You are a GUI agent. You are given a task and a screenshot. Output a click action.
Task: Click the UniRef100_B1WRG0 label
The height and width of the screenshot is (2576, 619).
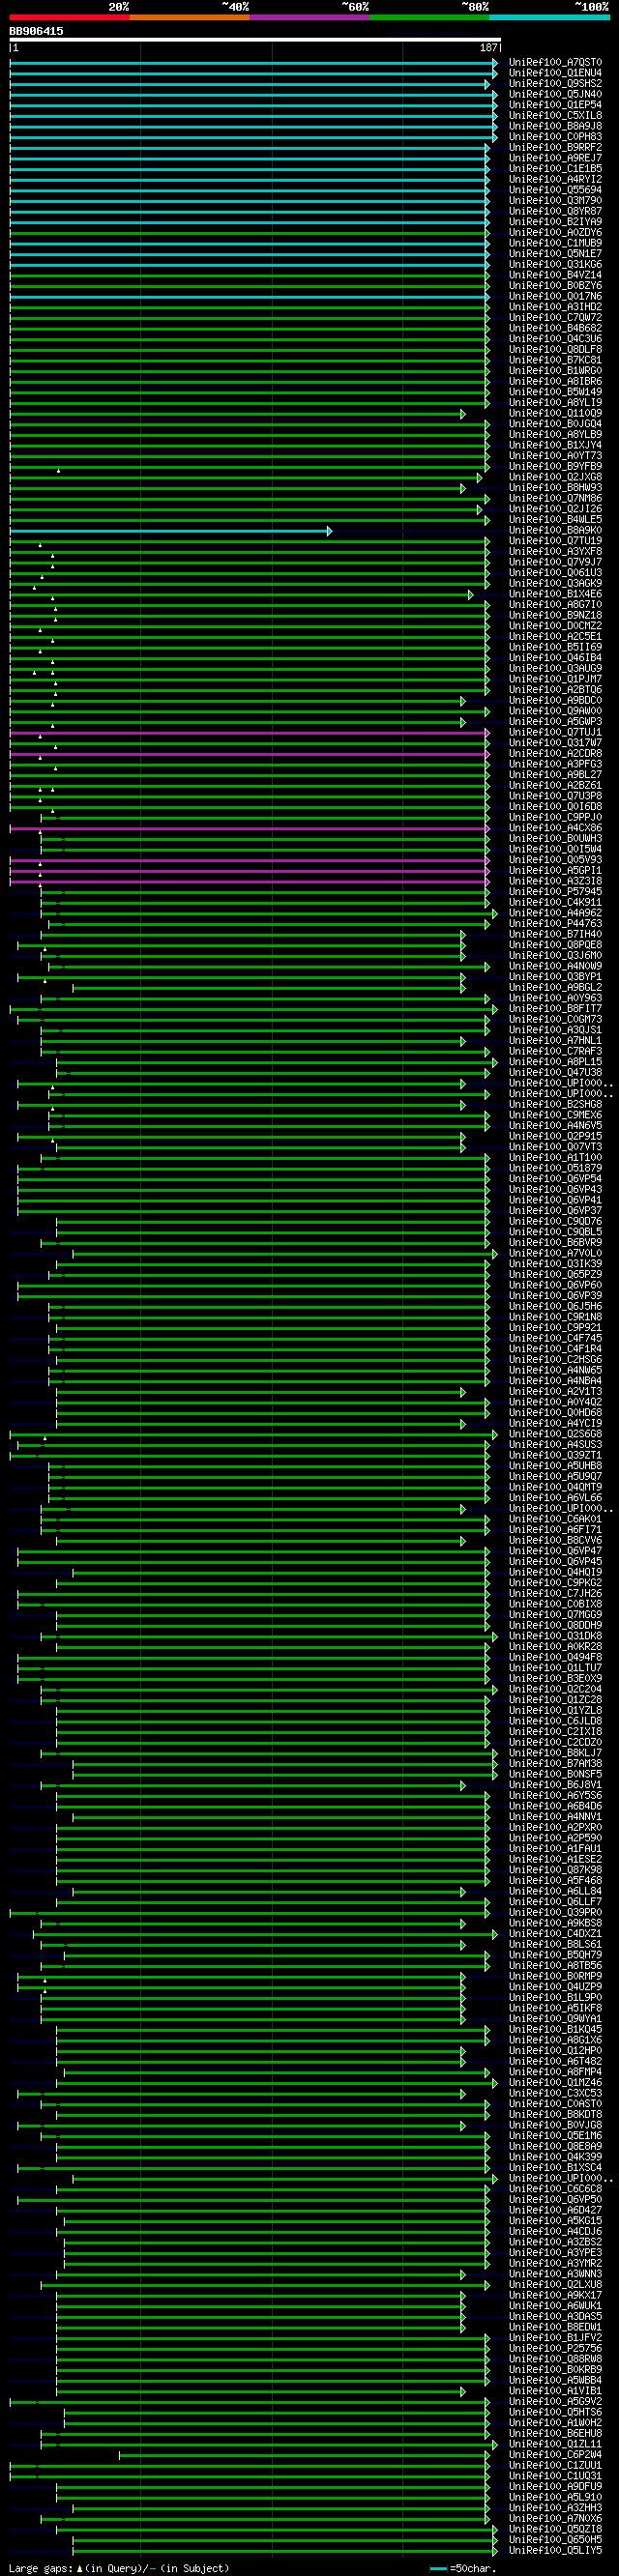pos(555,371)
